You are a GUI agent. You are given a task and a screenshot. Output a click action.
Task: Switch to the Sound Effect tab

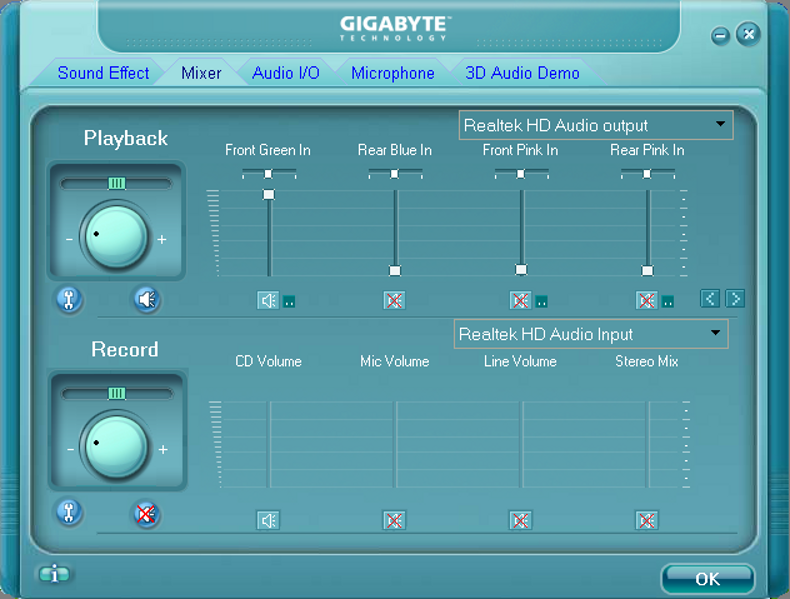103,73
